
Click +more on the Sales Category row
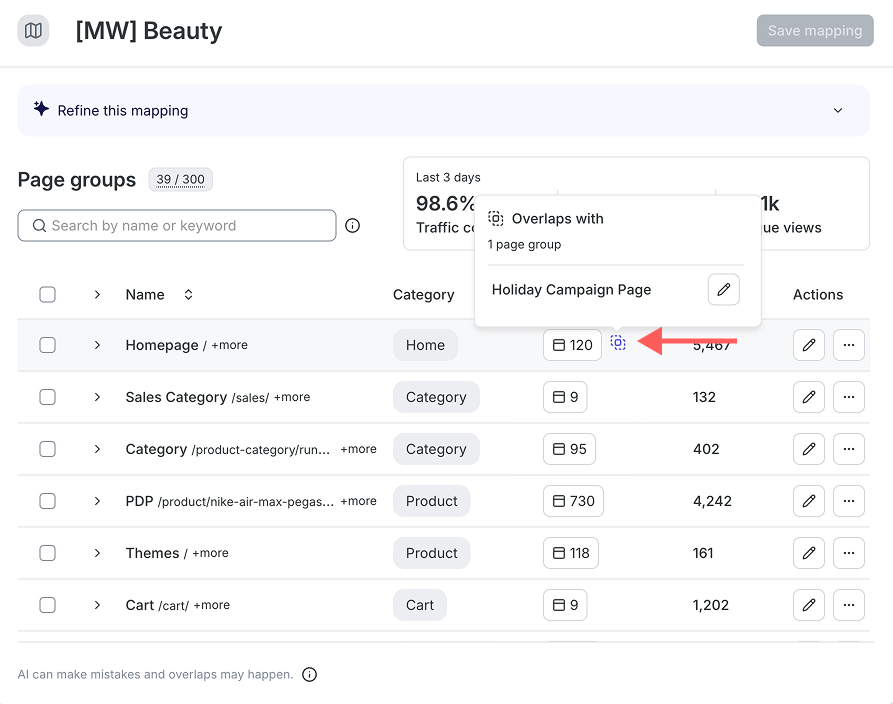coord(292,396)
